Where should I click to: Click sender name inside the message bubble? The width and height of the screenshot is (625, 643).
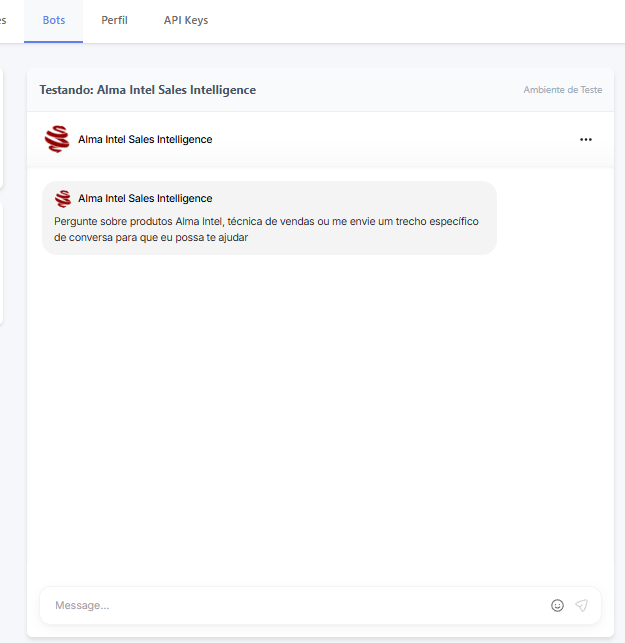pos(145,198)
